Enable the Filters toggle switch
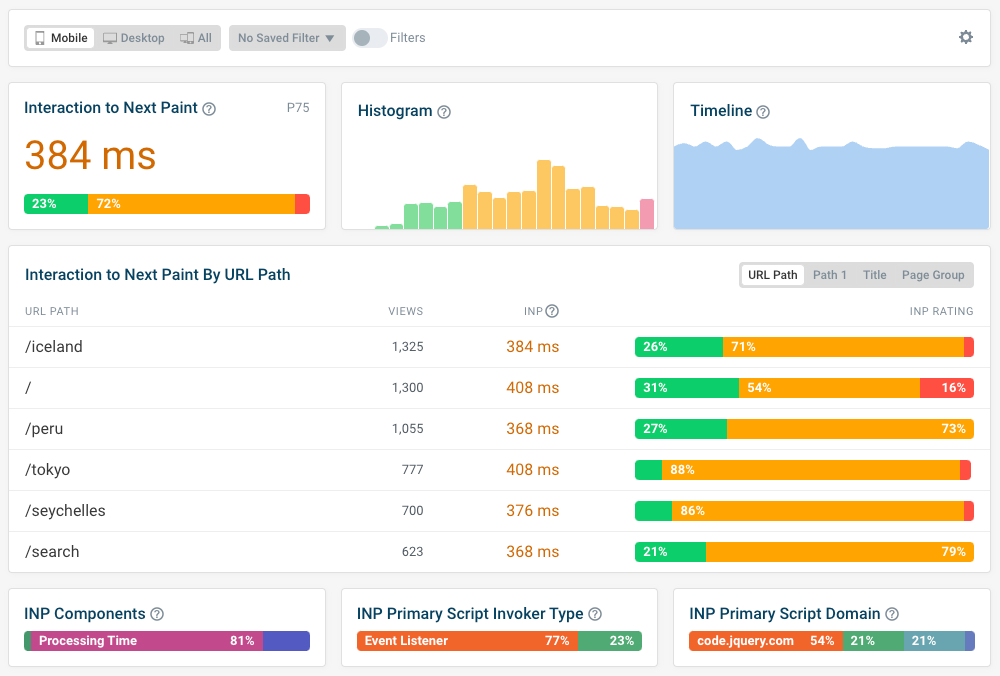The width and height of the screenshot is (1000, 676). tap(370, 37)
